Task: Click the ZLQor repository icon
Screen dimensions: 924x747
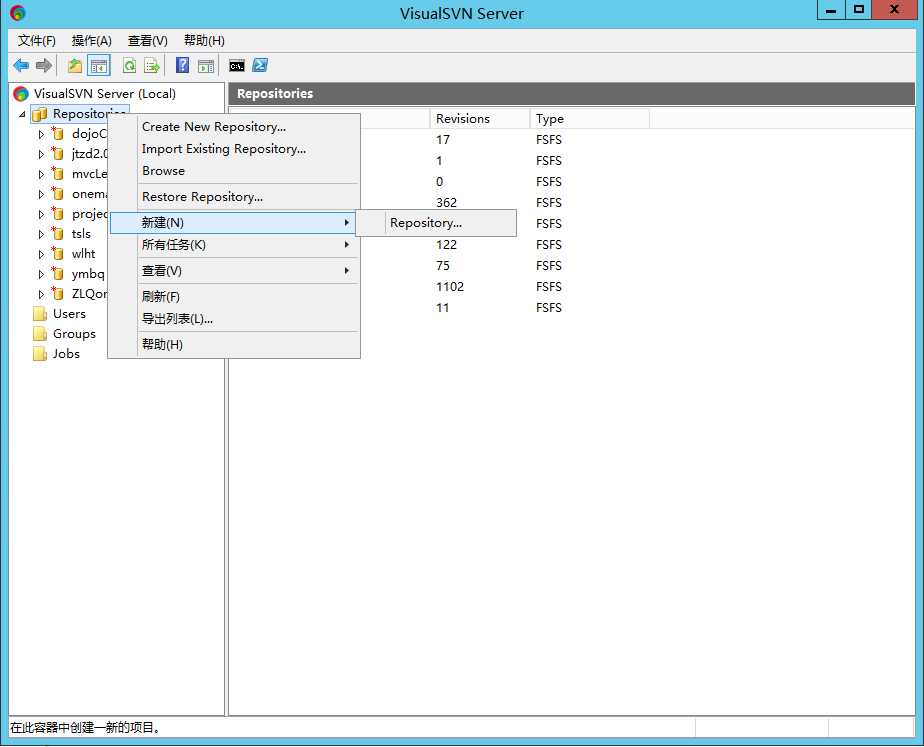Action: [58, 294]
